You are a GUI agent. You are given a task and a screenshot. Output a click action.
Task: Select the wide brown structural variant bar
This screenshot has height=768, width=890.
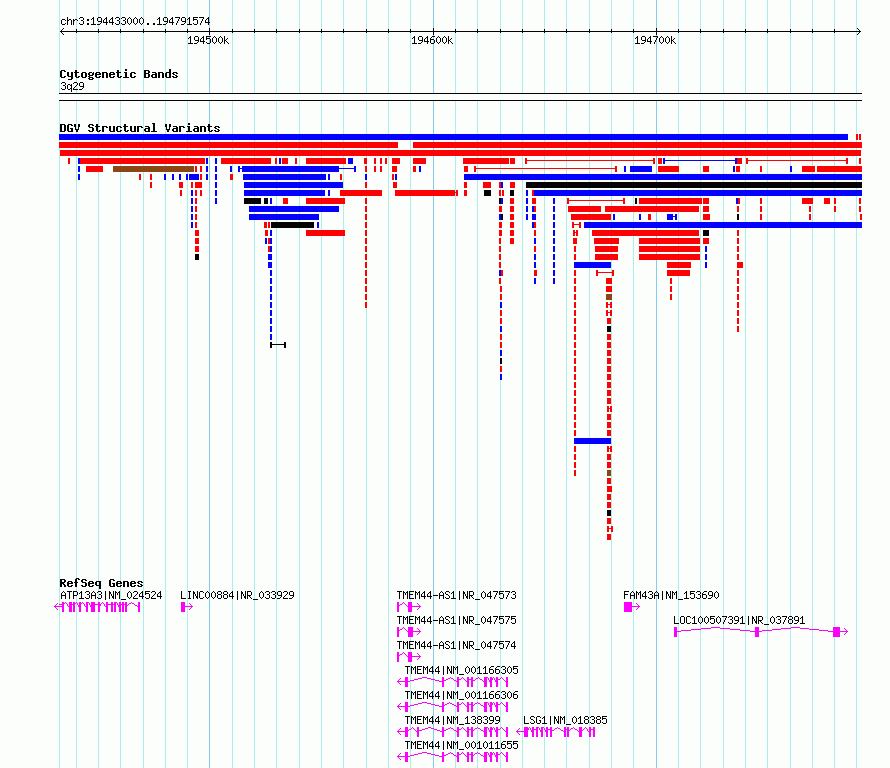tap(153, 169)
